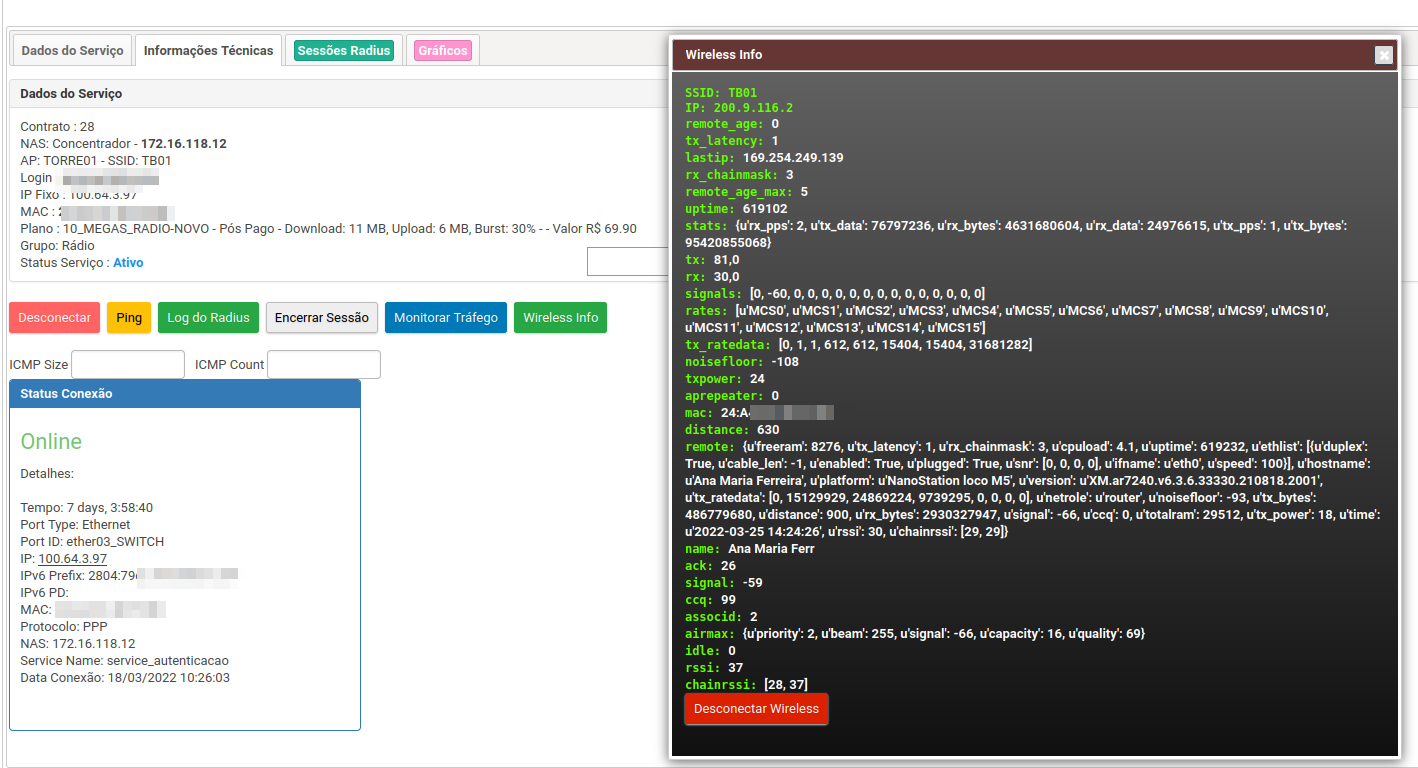1418x768 pixels.
Task: Click the underlined IP 100.64.3.97 link
Action: point(72,558)
